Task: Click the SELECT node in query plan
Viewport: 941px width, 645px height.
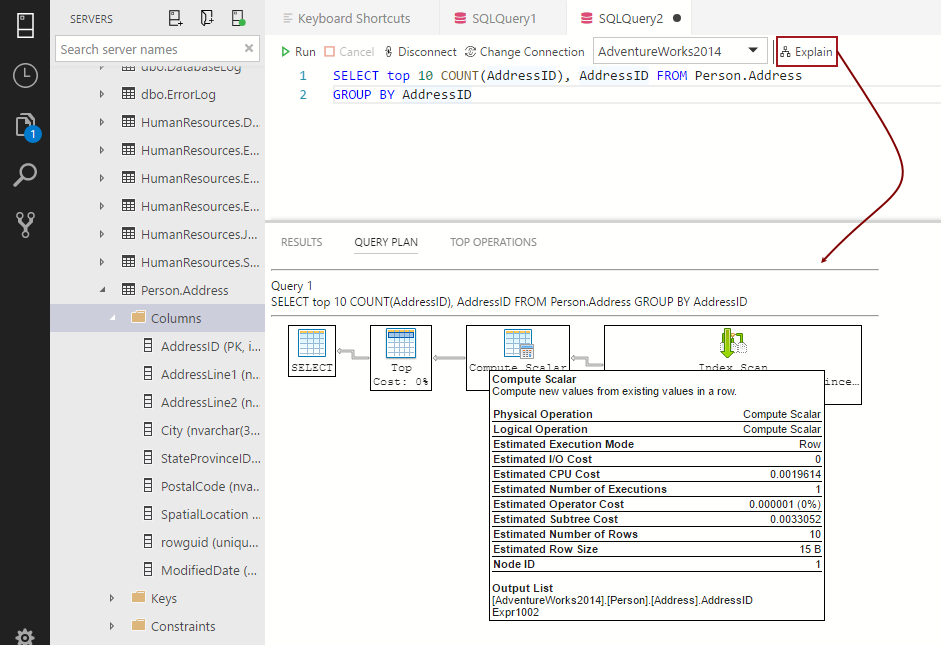Action: (x=312, y=351)
